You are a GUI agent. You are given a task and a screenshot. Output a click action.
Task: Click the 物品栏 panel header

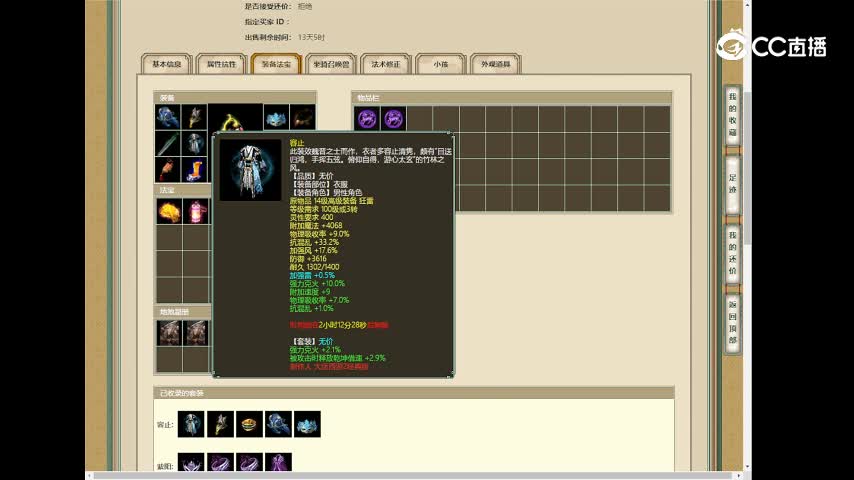pyautogui.click(x=511, y=98)
